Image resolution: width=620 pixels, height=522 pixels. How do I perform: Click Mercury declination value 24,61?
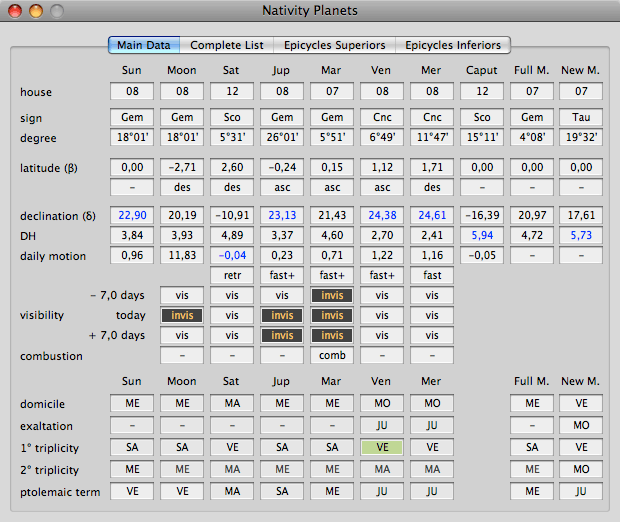(432, 216)
